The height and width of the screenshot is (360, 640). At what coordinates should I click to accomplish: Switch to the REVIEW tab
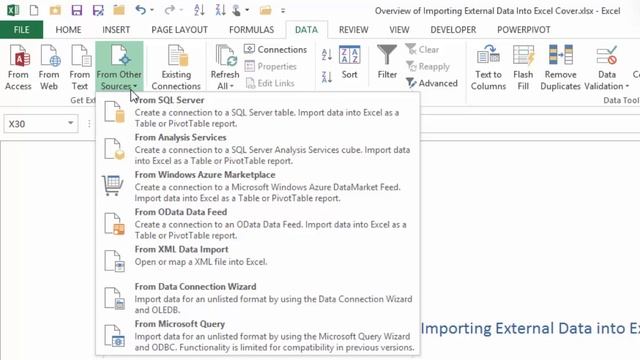(x=353, y=30)
